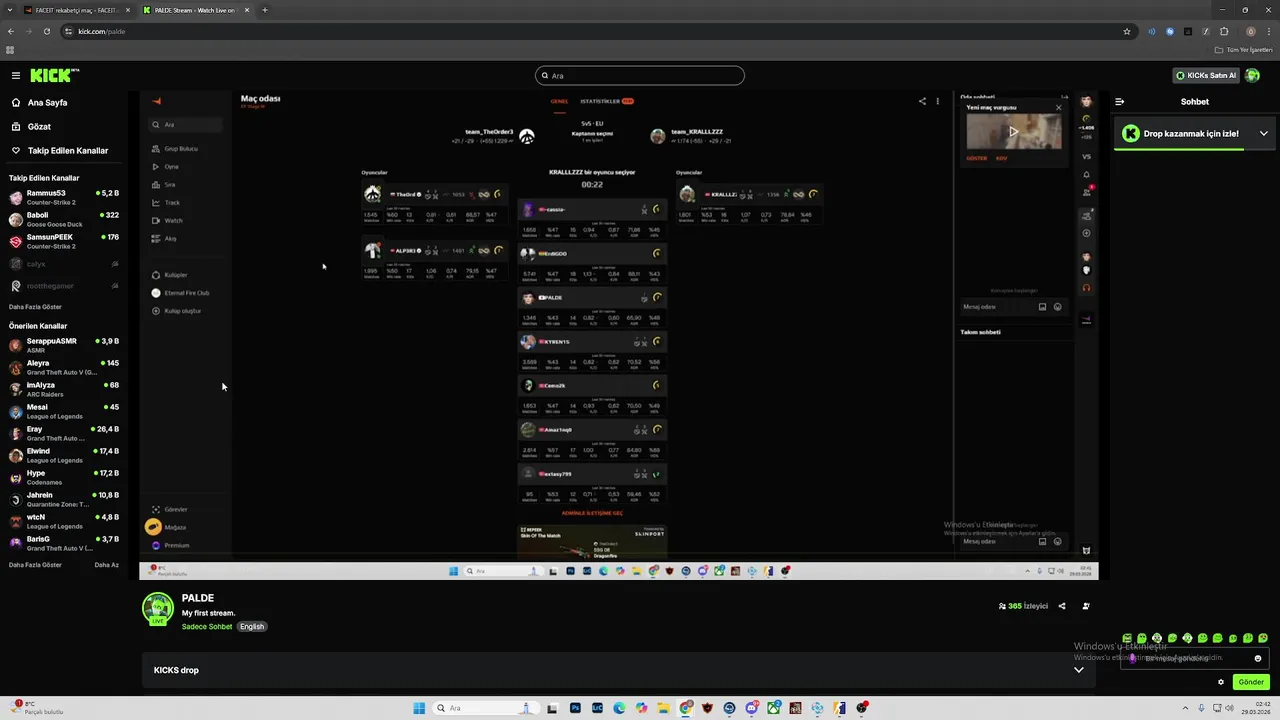
Task: Open Windows Start menu
Action: pyautogui.click(x=419, y=708)
